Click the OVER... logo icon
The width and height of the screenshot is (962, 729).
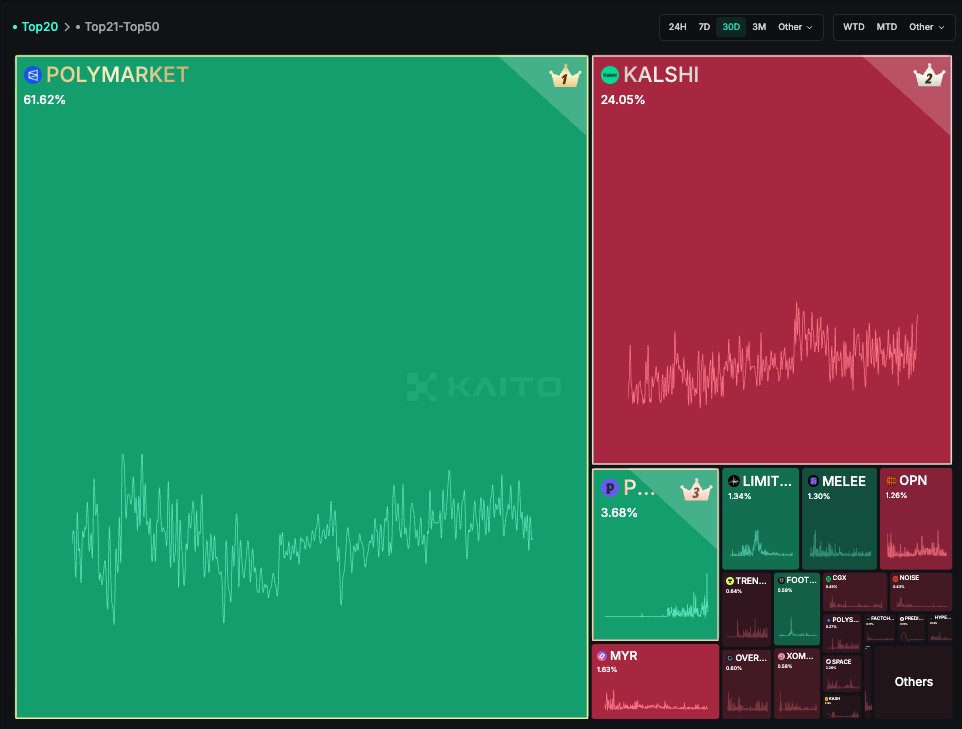[x=730, y=658]
